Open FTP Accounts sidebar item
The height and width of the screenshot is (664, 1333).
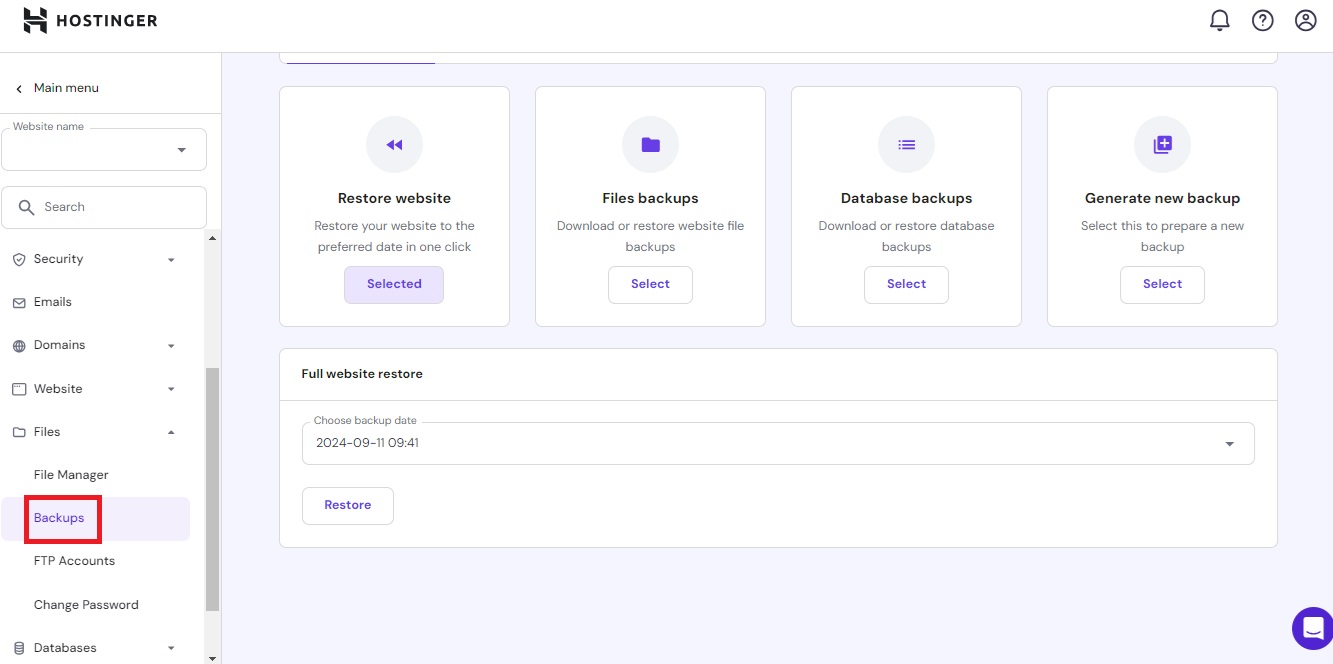[74, 561]
